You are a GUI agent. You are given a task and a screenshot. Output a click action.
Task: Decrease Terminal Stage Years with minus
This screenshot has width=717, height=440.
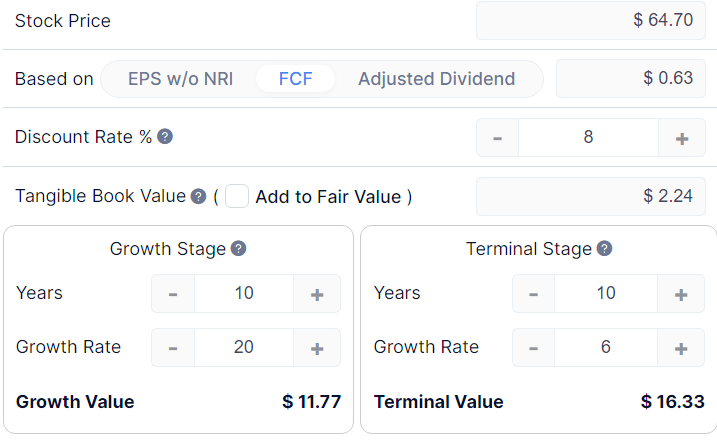click(x=533, y=294)
